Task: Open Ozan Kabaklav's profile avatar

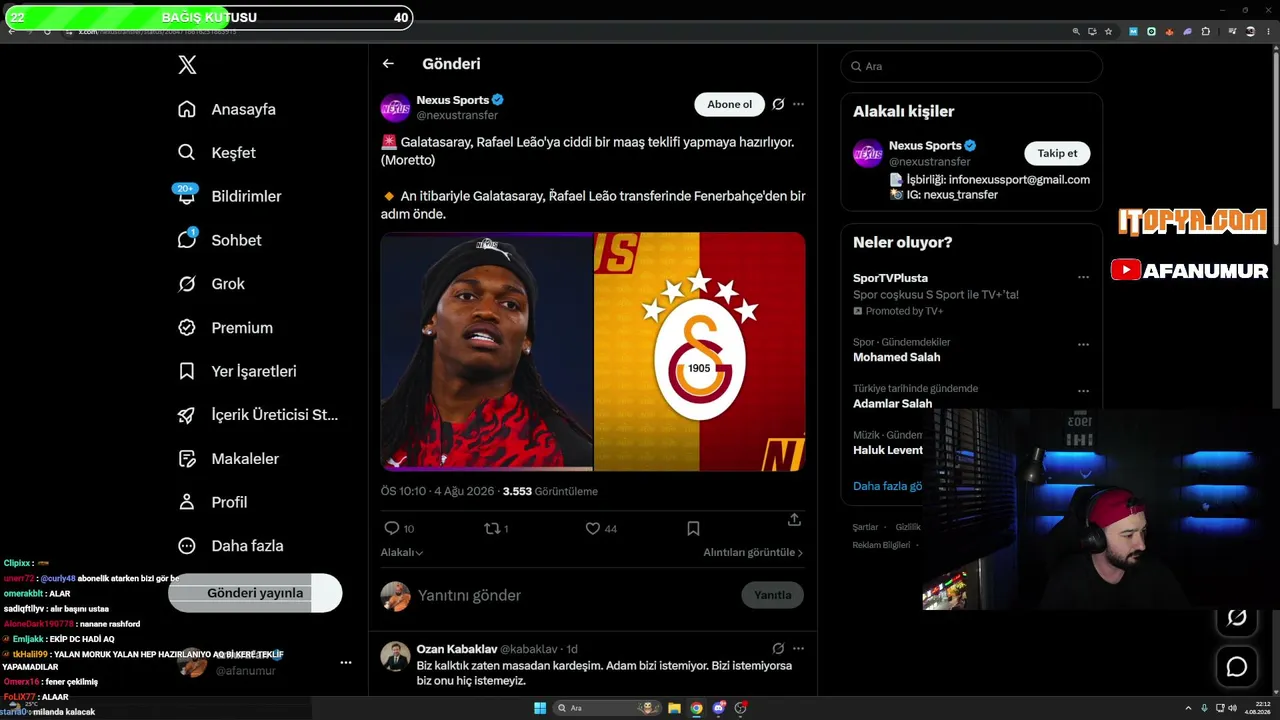Action: (396, 656)
